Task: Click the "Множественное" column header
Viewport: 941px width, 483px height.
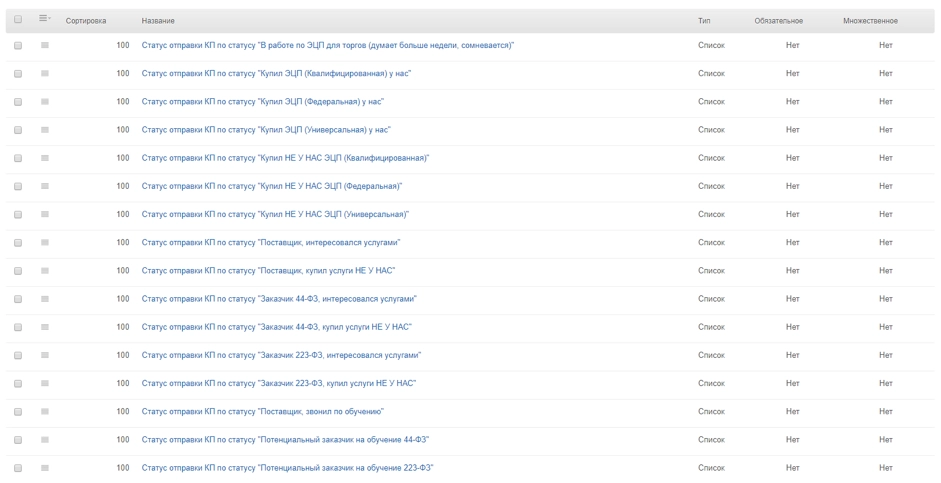Action: point(870,21)
